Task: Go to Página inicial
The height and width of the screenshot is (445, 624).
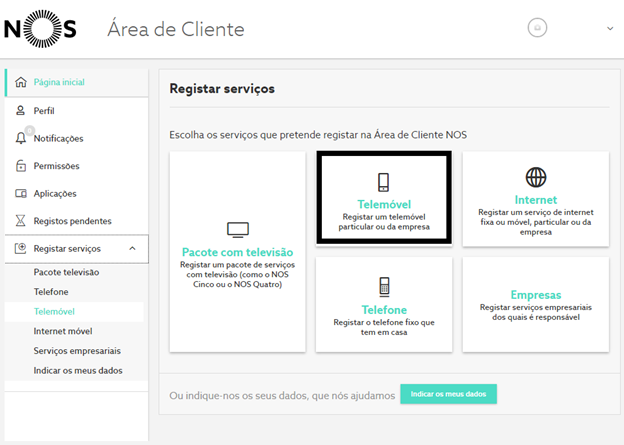Action: click(x=59, y=82)
